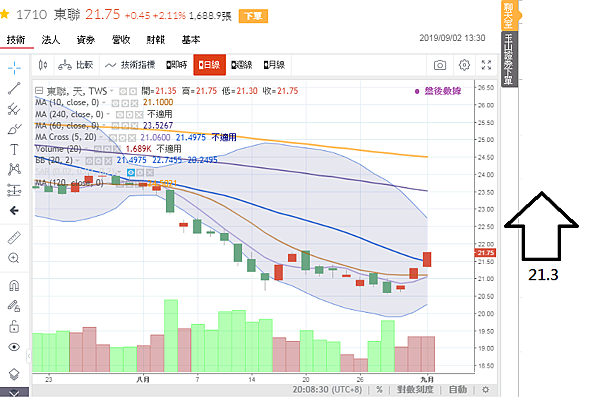Expand MA (240, close, 0) dropdown arrow
This screenshot has width=600, height=420.
108,114
